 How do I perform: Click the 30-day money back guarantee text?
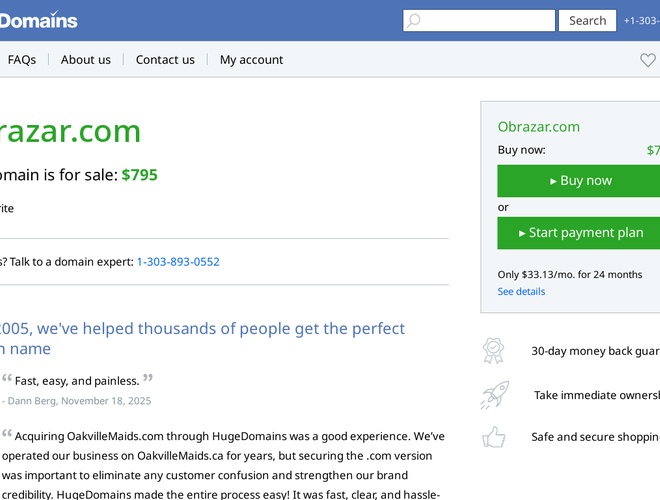click(x=595, y=352)
